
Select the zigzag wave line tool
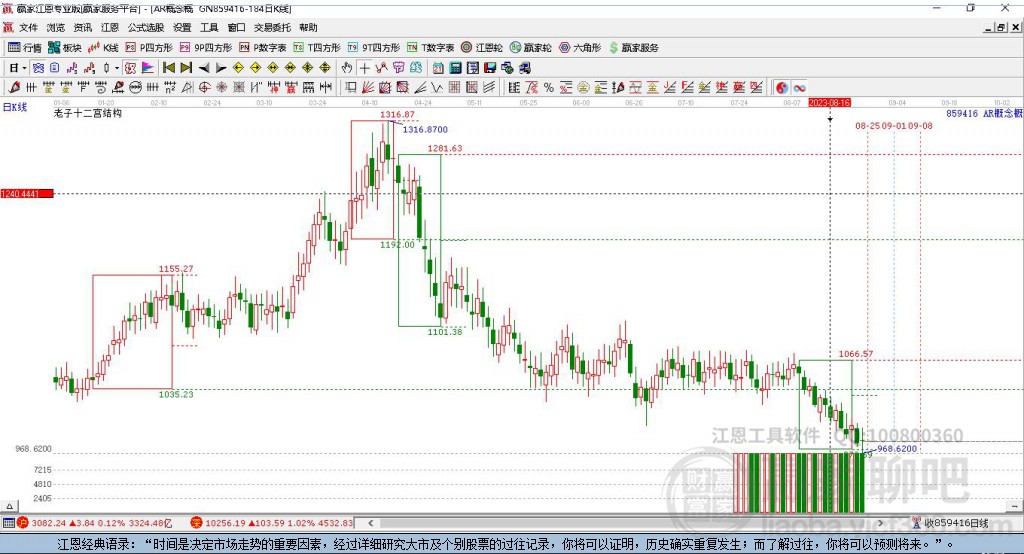tap(437, 88)
